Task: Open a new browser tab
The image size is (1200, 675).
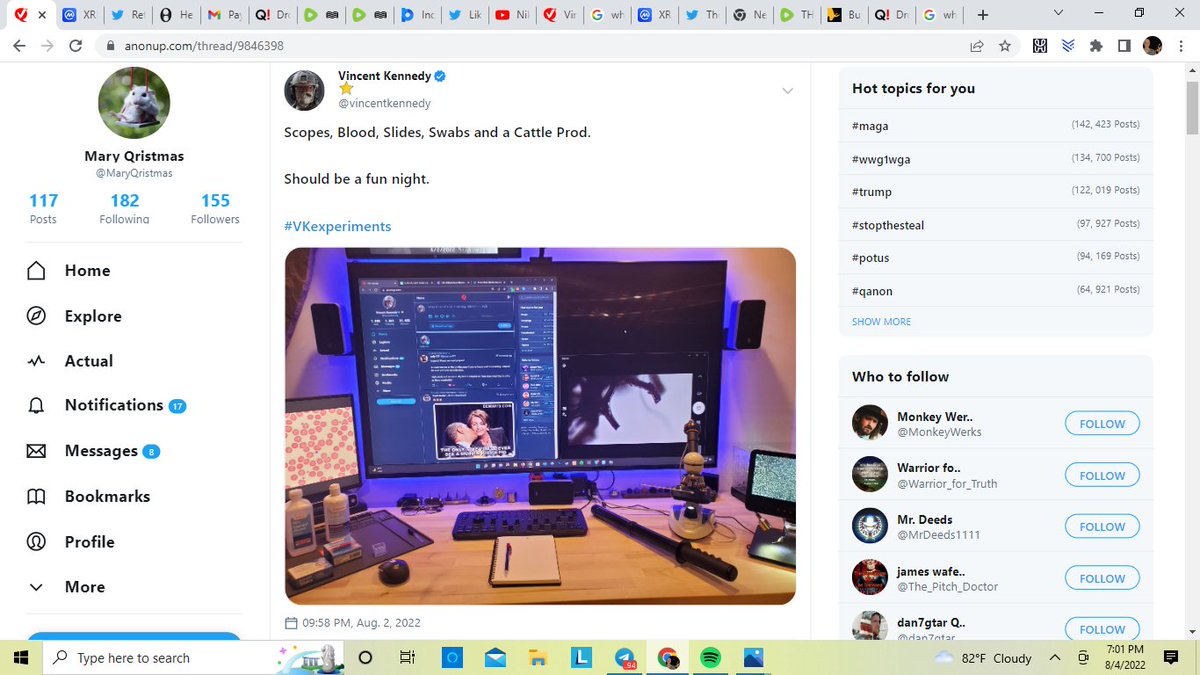Action: pyautogui.click(x=983, y=15)
